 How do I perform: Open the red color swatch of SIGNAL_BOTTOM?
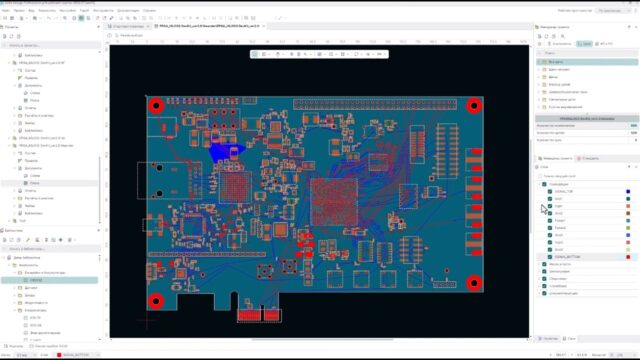pyautogui.click(x=628, y=257)
